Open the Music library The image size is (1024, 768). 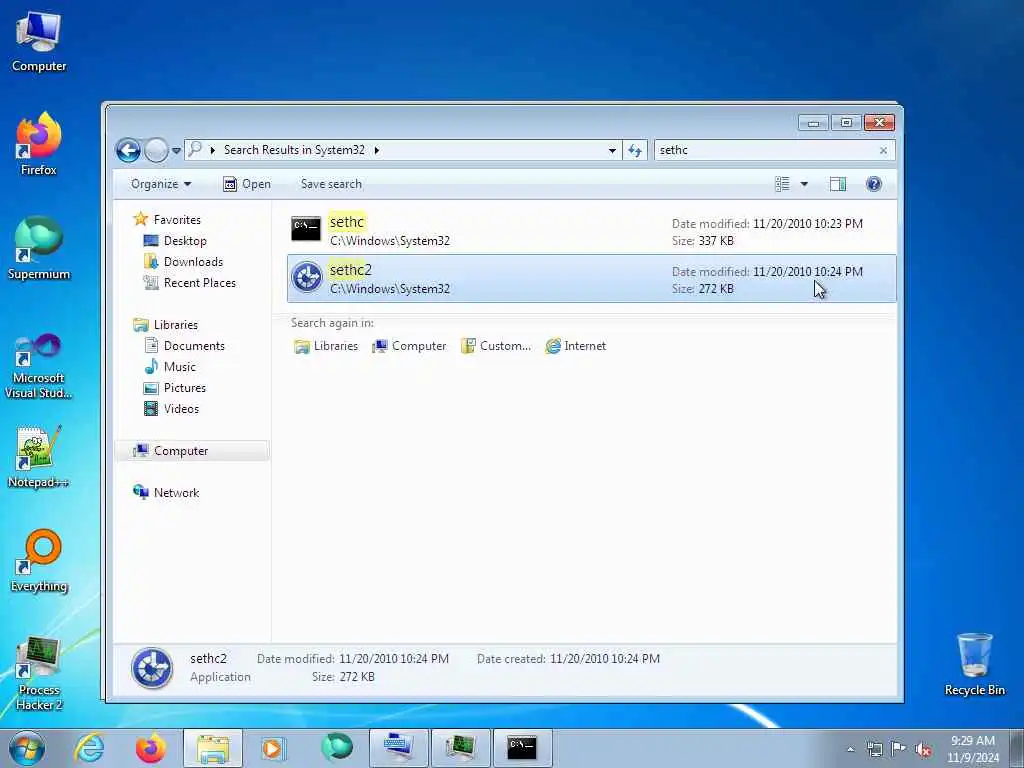click(170, 366)
